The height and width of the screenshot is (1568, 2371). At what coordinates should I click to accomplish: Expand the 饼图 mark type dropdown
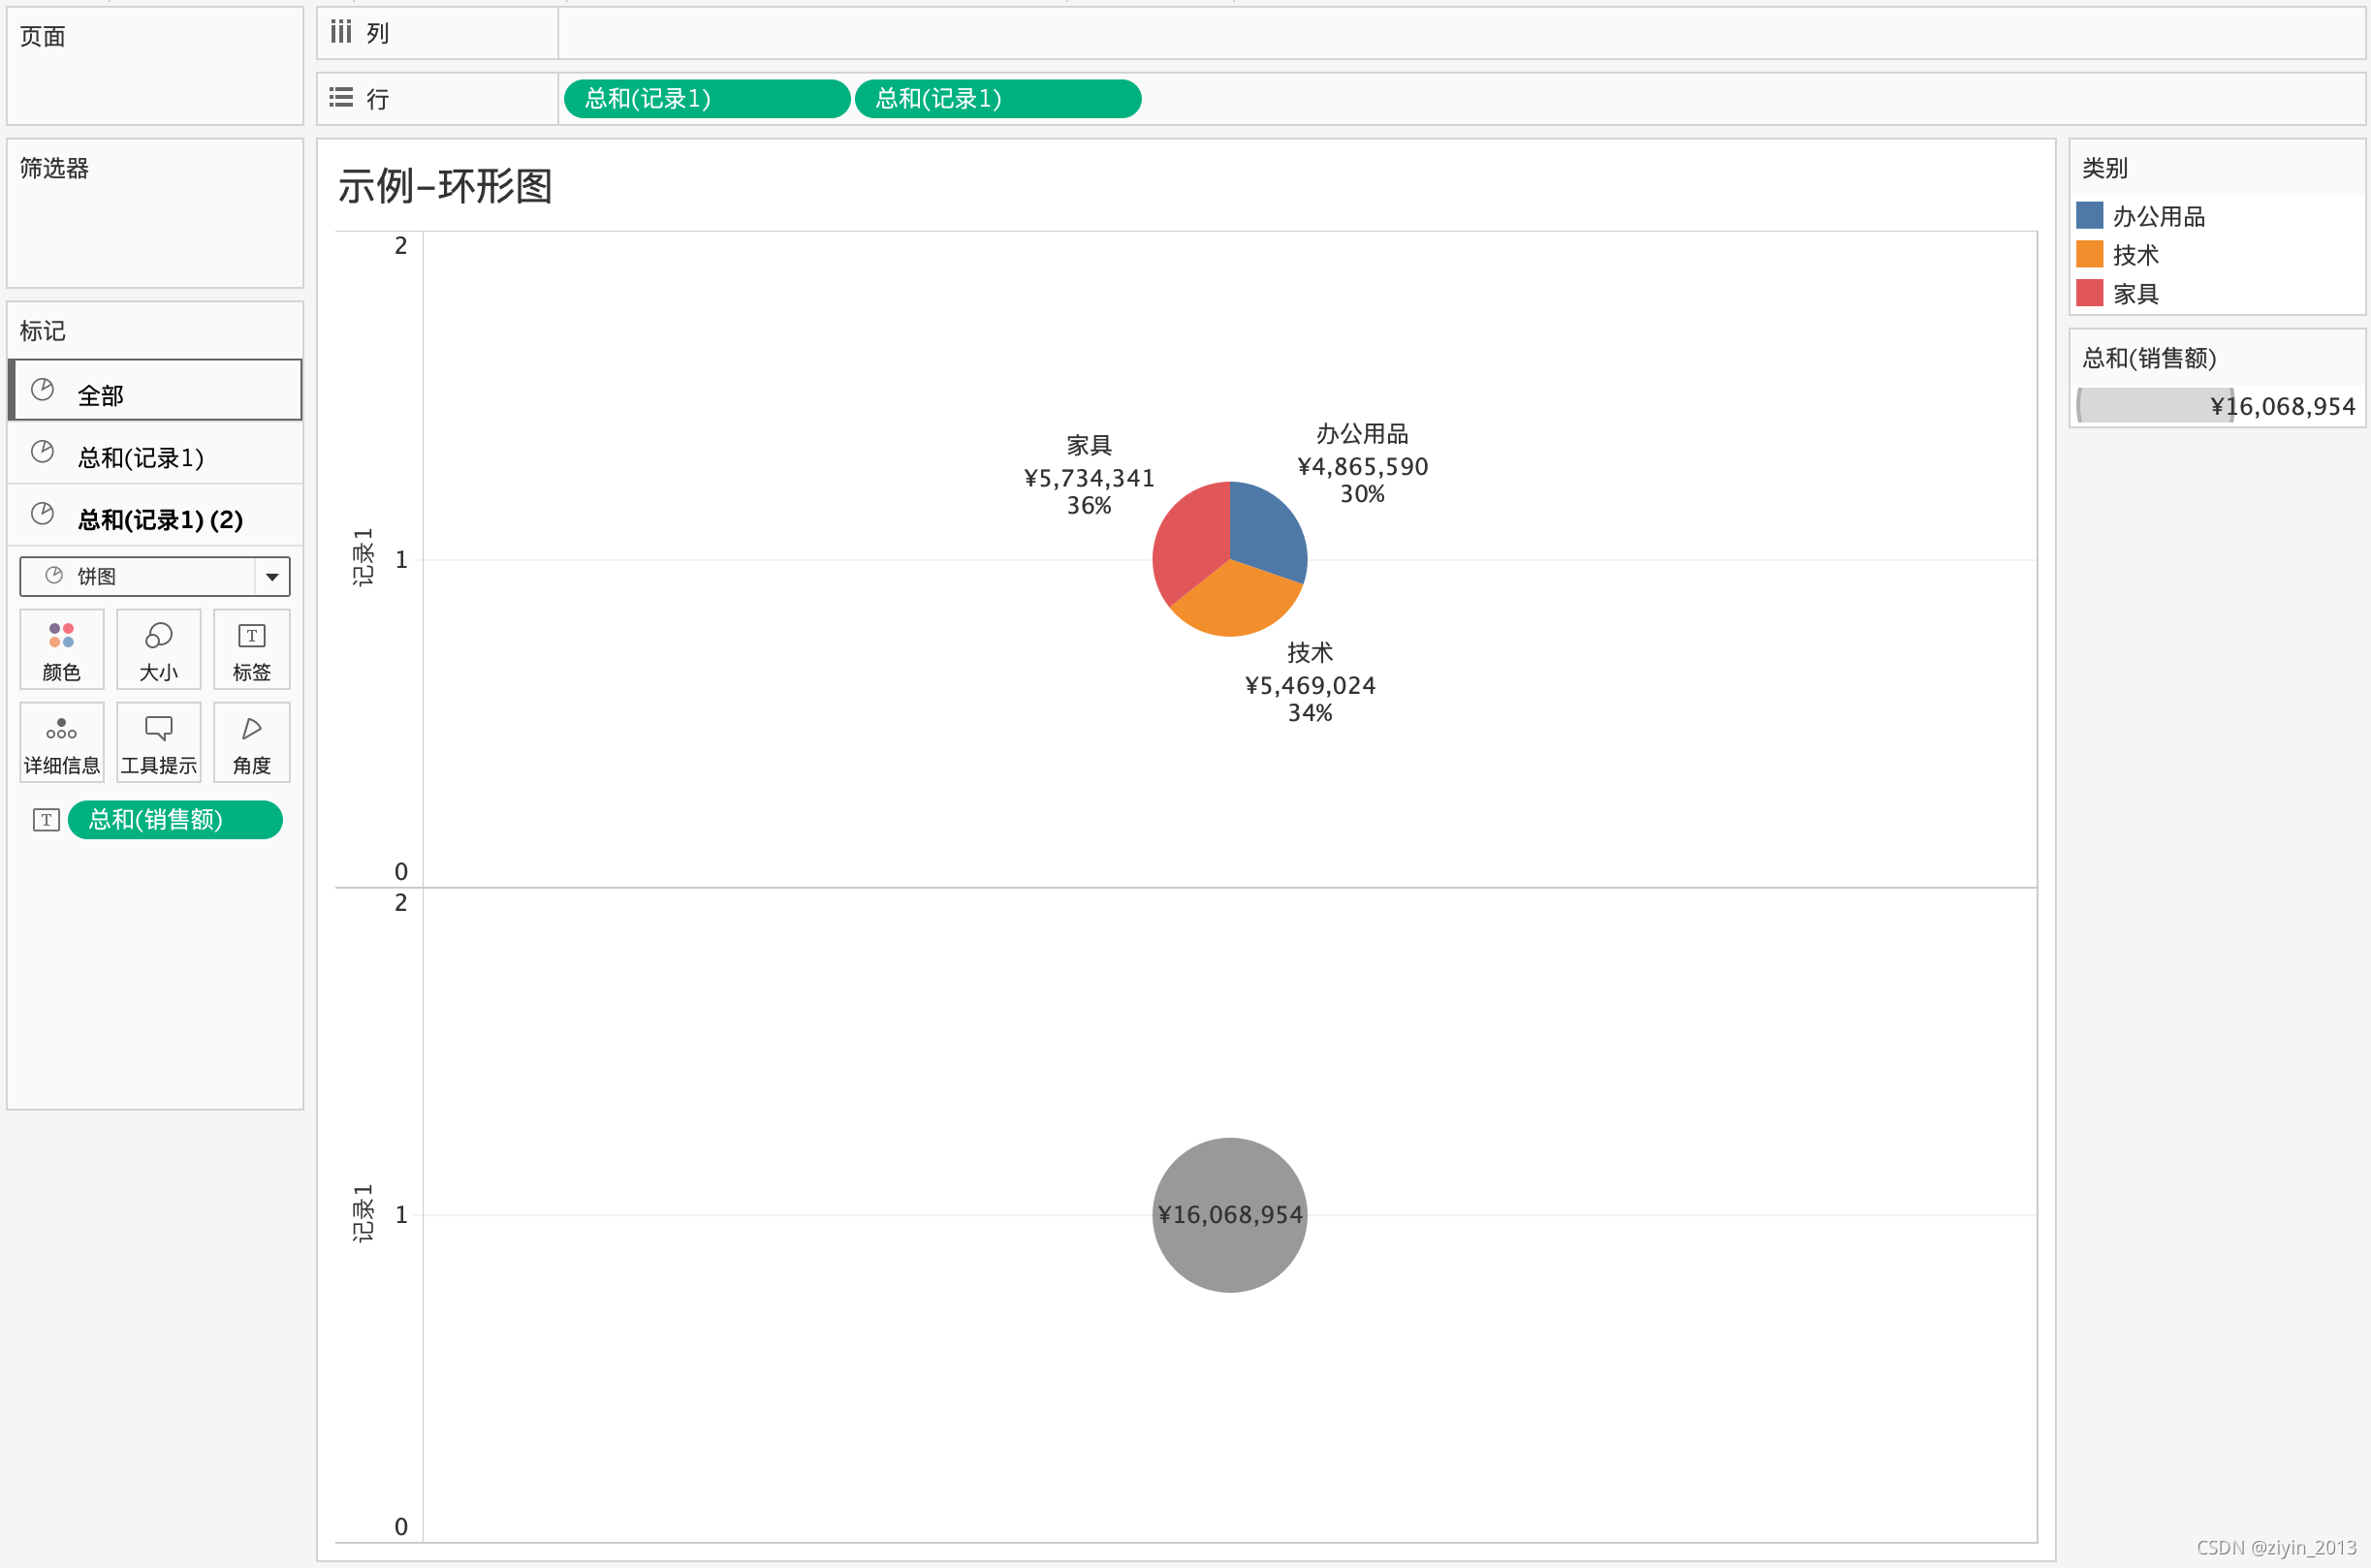click(x=271, y=577)
